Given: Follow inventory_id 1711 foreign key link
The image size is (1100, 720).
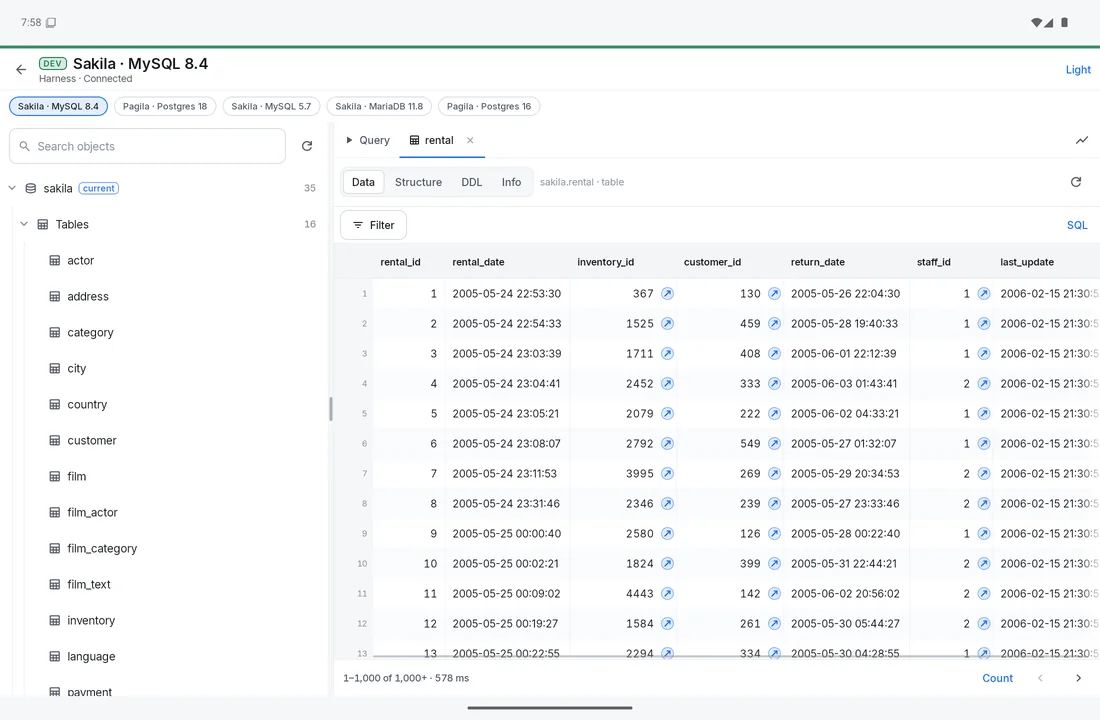Looking at the screenshot, I should 667,354.
